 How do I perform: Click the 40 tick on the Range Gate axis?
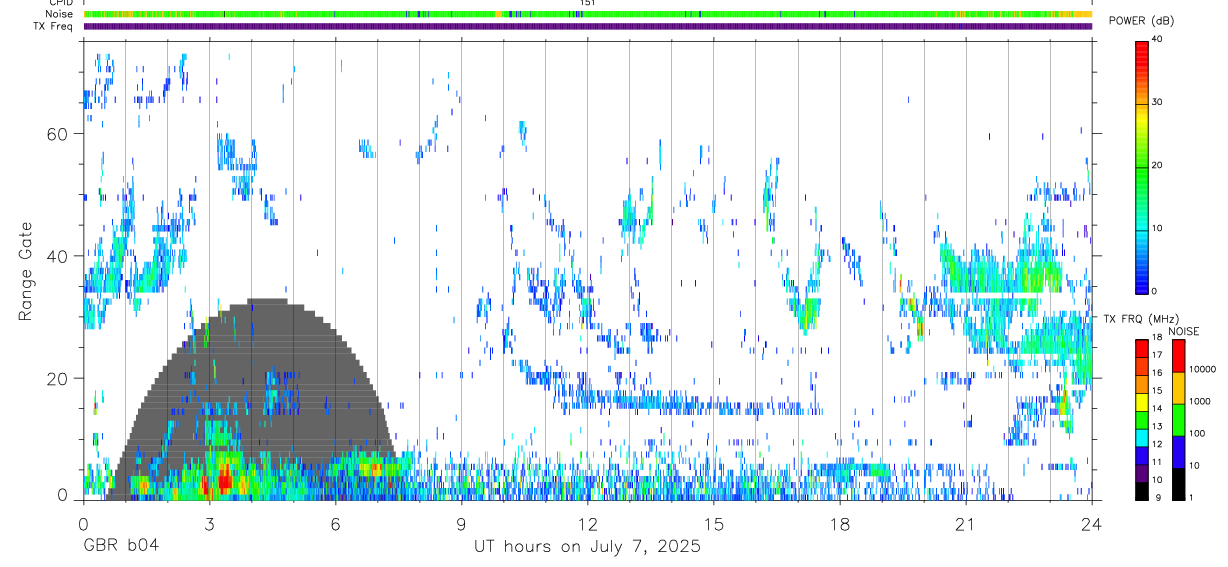57,256
